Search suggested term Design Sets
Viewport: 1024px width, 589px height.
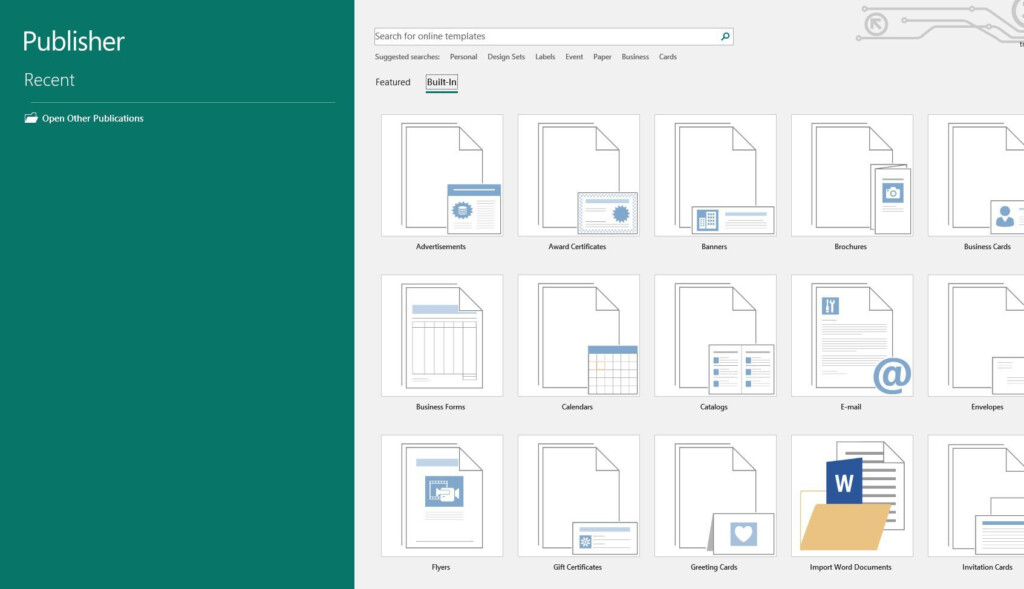click(506, 57)
